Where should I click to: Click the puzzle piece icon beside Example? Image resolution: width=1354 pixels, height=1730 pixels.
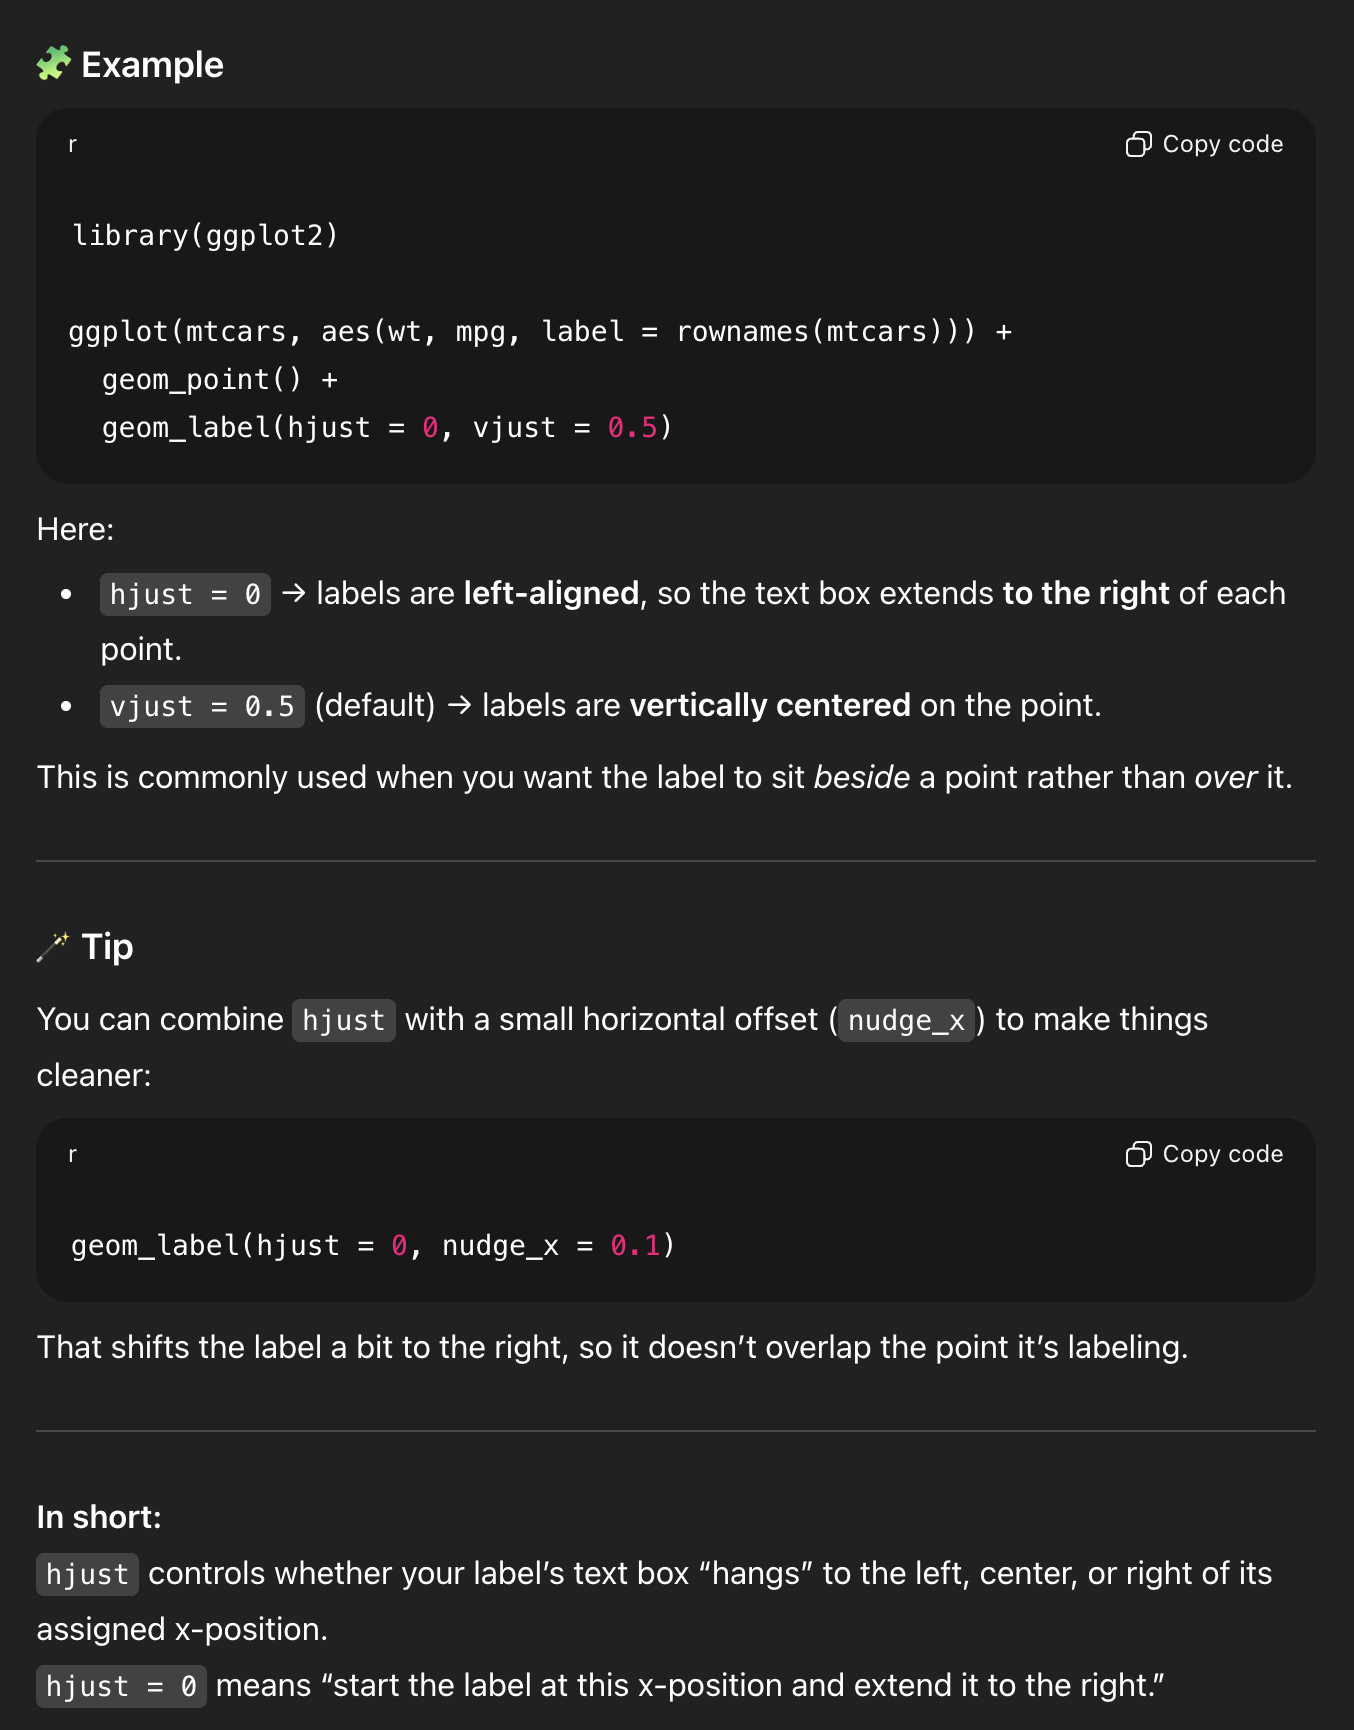54,64
